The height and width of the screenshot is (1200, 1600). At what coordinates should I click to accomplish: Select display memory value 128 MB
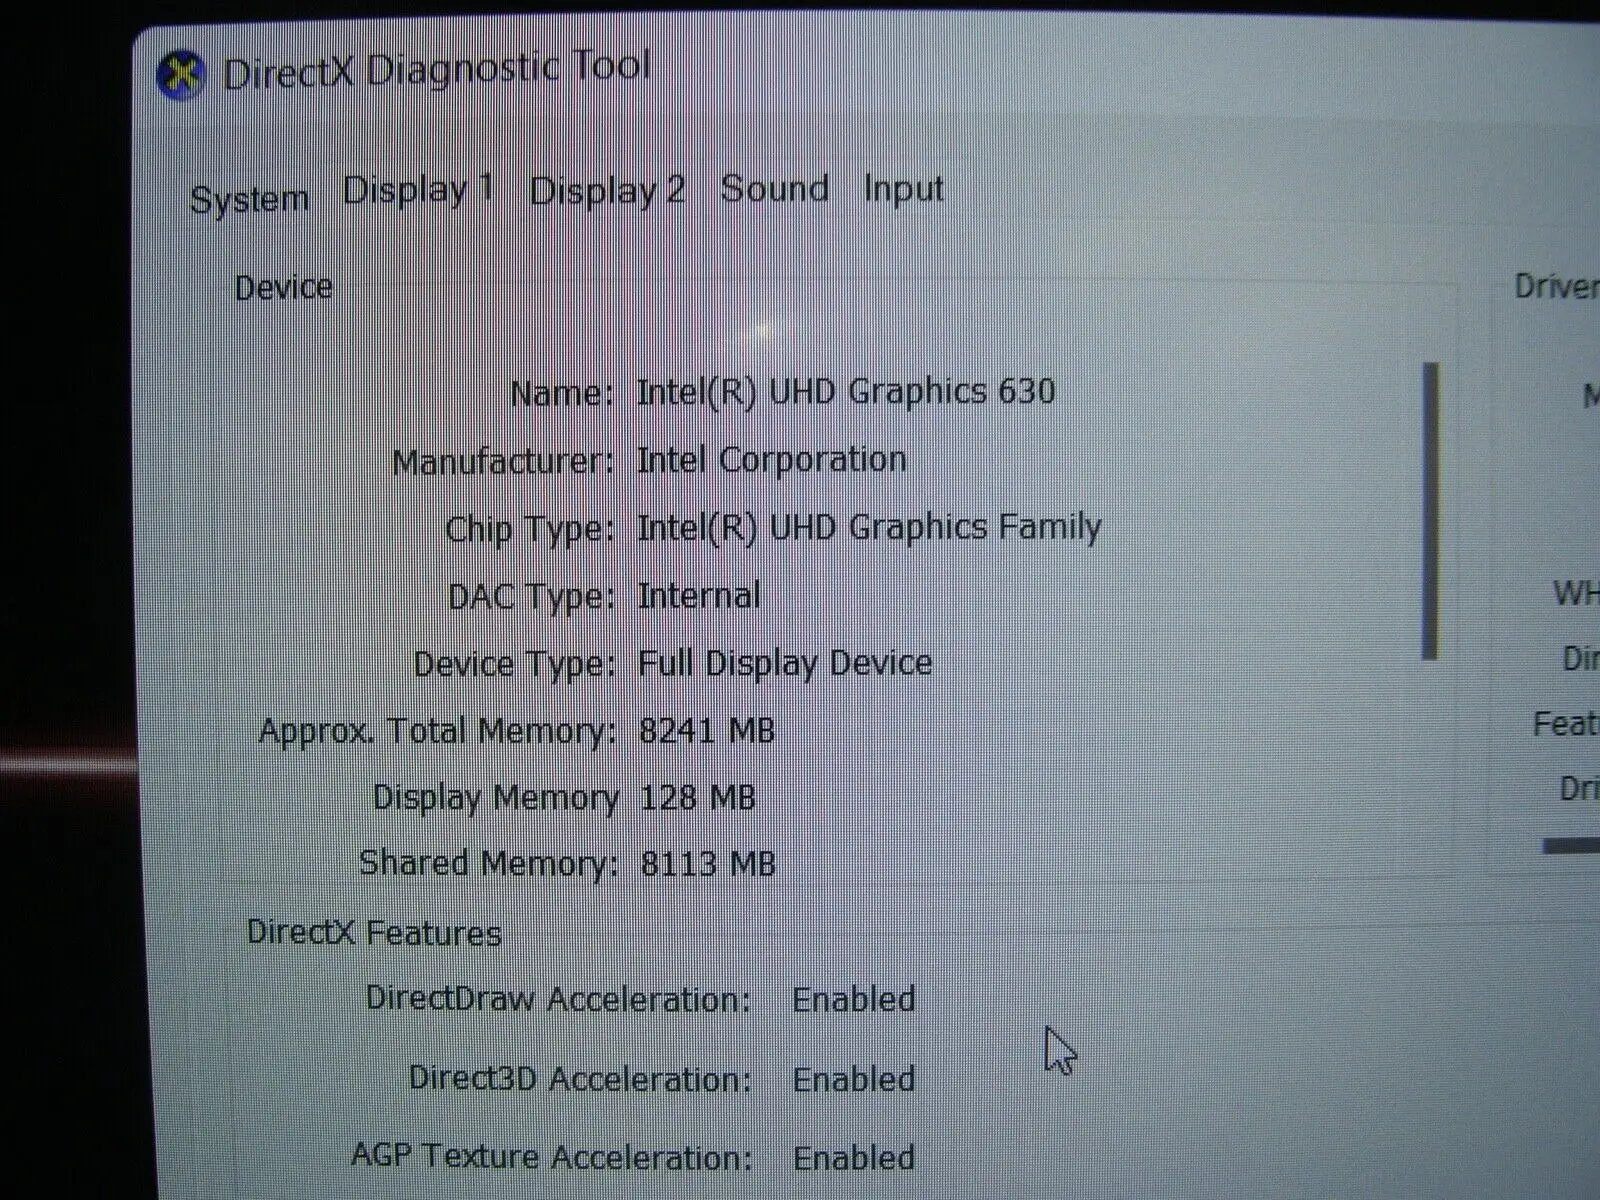[697, 798]
